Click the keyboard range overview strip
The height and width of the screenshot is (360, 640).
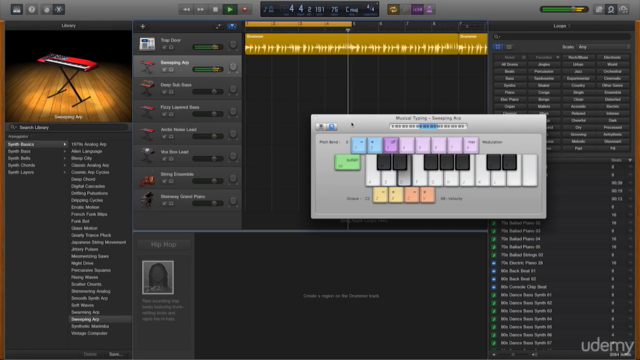[x=428, y=127]
